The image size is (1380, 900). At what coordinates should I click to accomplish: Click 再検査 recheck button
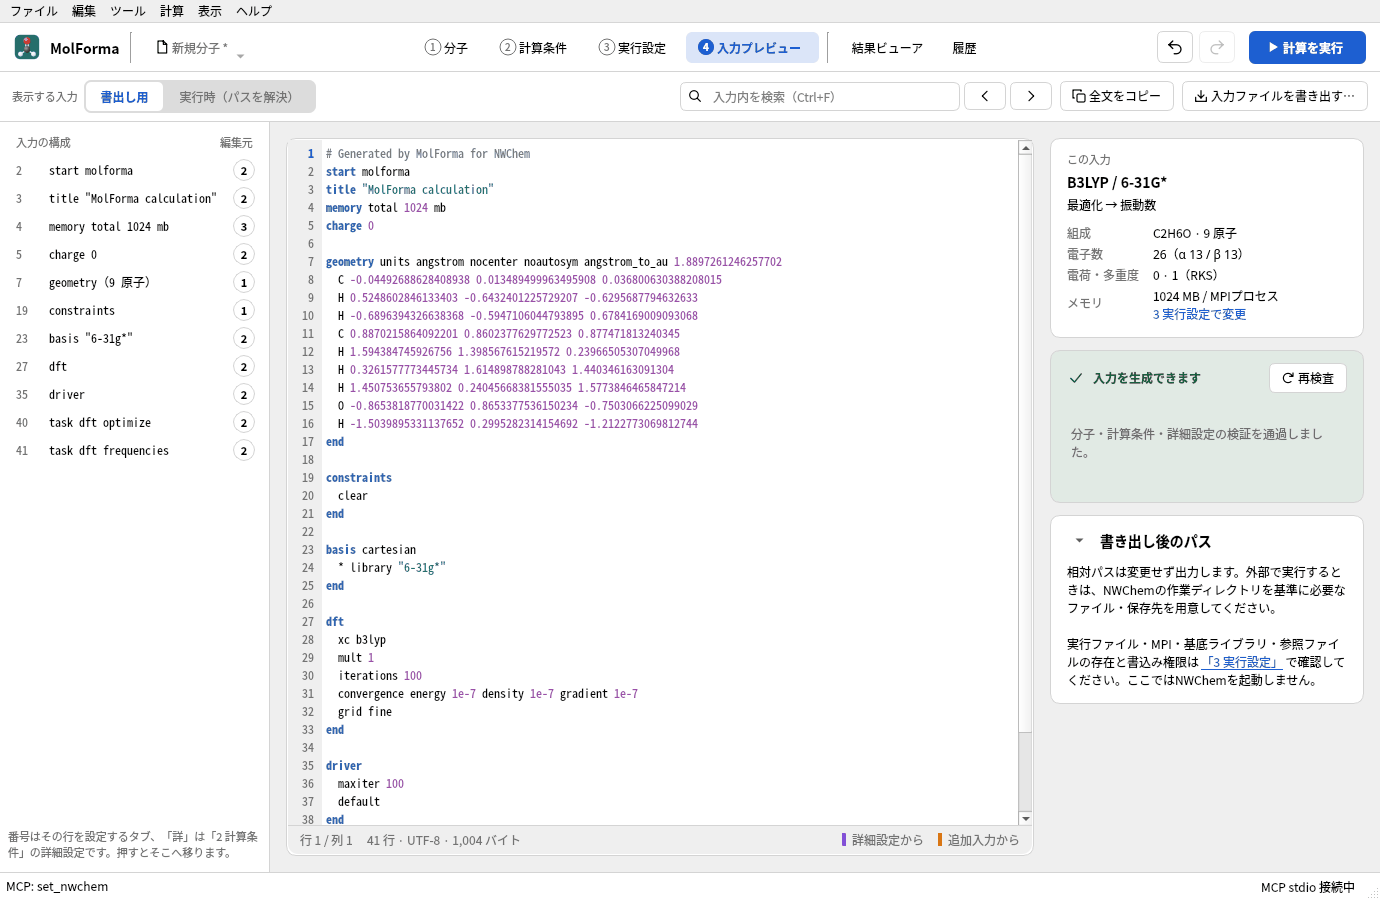(1308, 378)
